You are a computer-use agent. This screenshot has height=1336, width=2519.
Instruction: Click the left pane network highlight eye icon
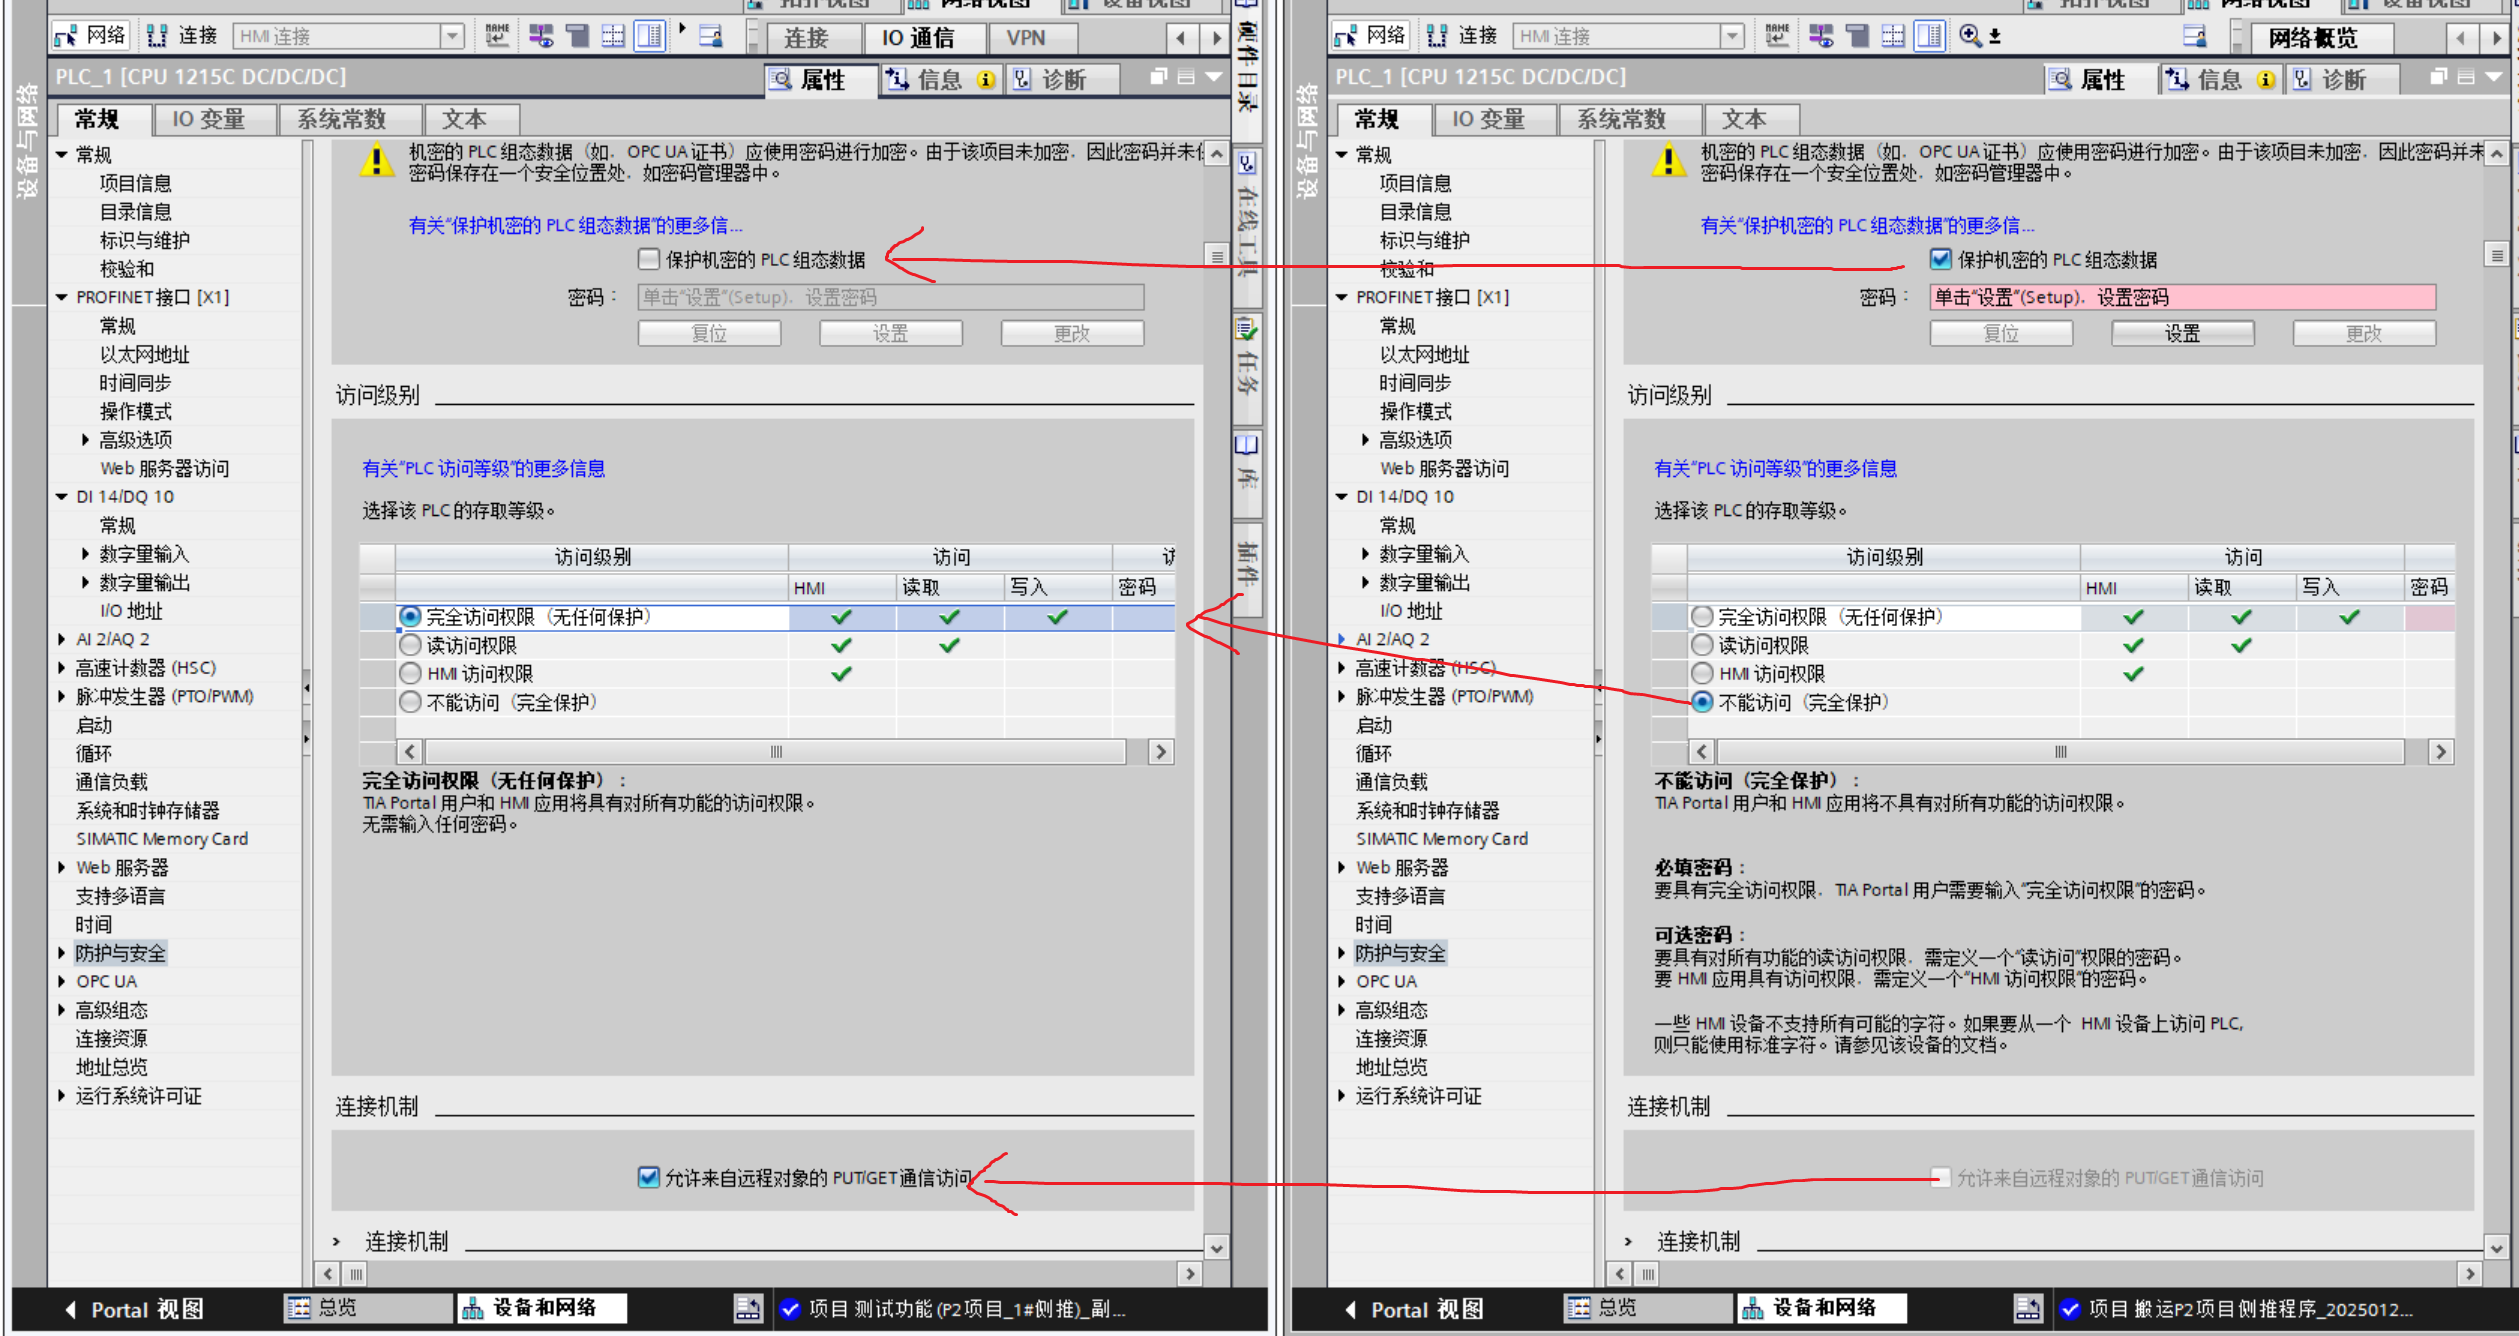(541, 37)
